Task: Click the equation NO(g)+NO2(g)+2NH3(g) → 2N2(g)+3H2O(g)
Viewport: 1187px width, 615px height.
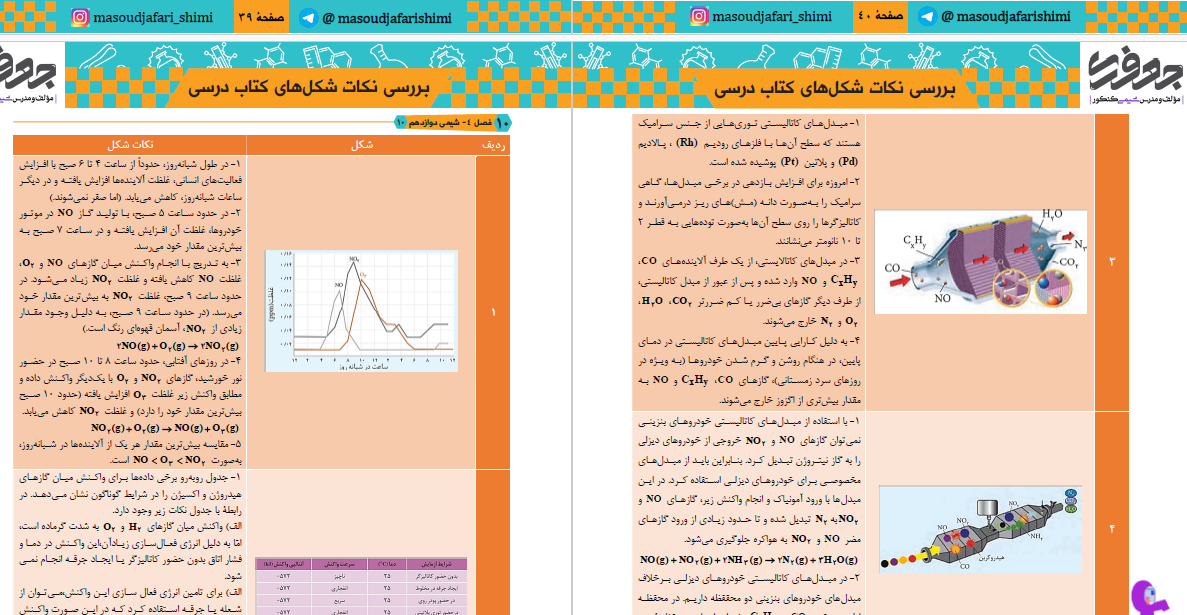Action: (749, 560)
